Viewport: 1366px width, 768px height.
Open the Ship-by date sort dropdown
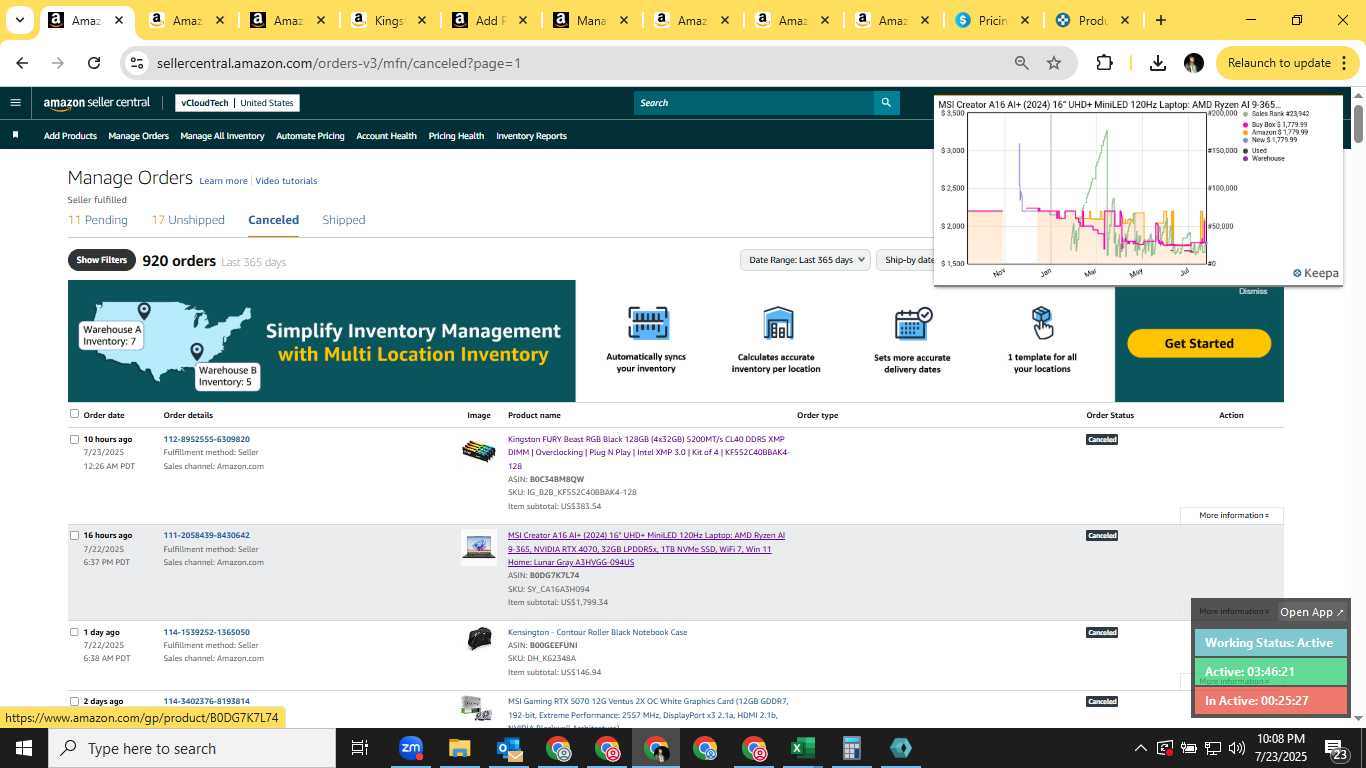click(x=905, y=260)
